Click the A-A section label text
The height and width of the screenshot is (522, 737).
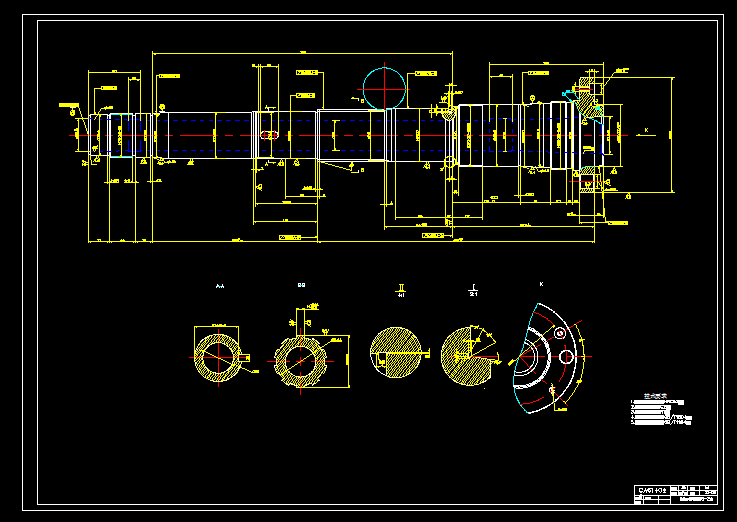tap(220, 286)
